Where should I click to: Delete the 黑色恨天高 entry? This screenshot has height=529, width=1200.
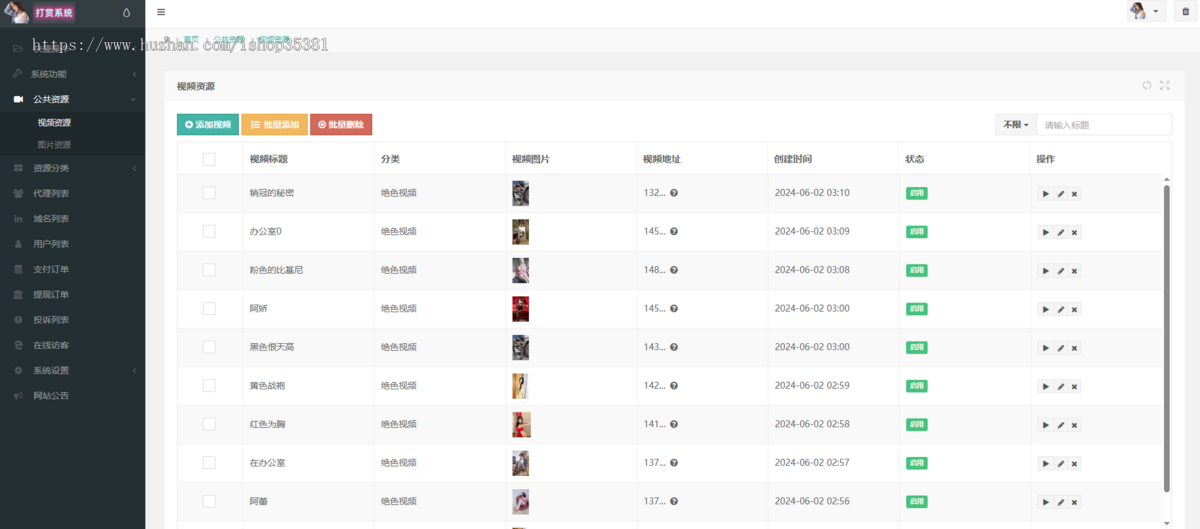click(x=1074, y=348)
